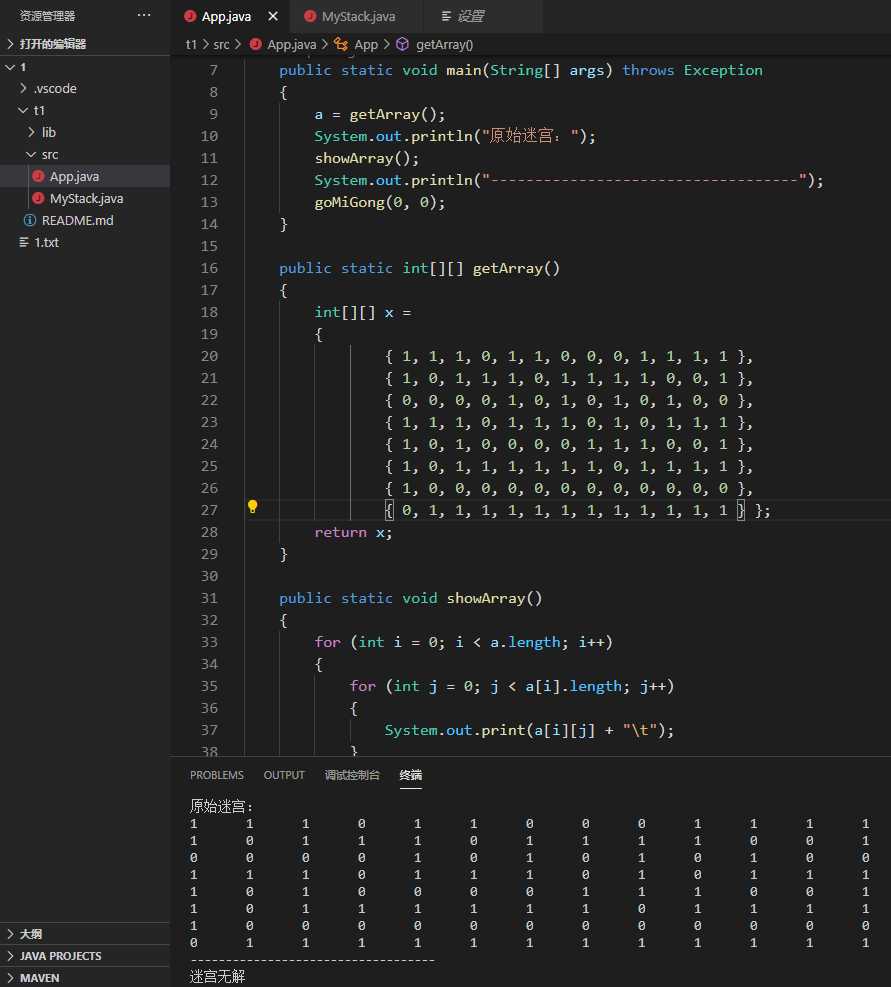Screen dimensions: 891x987
Task: Open the OUTPUT panel tab
Action: (284, 775)
